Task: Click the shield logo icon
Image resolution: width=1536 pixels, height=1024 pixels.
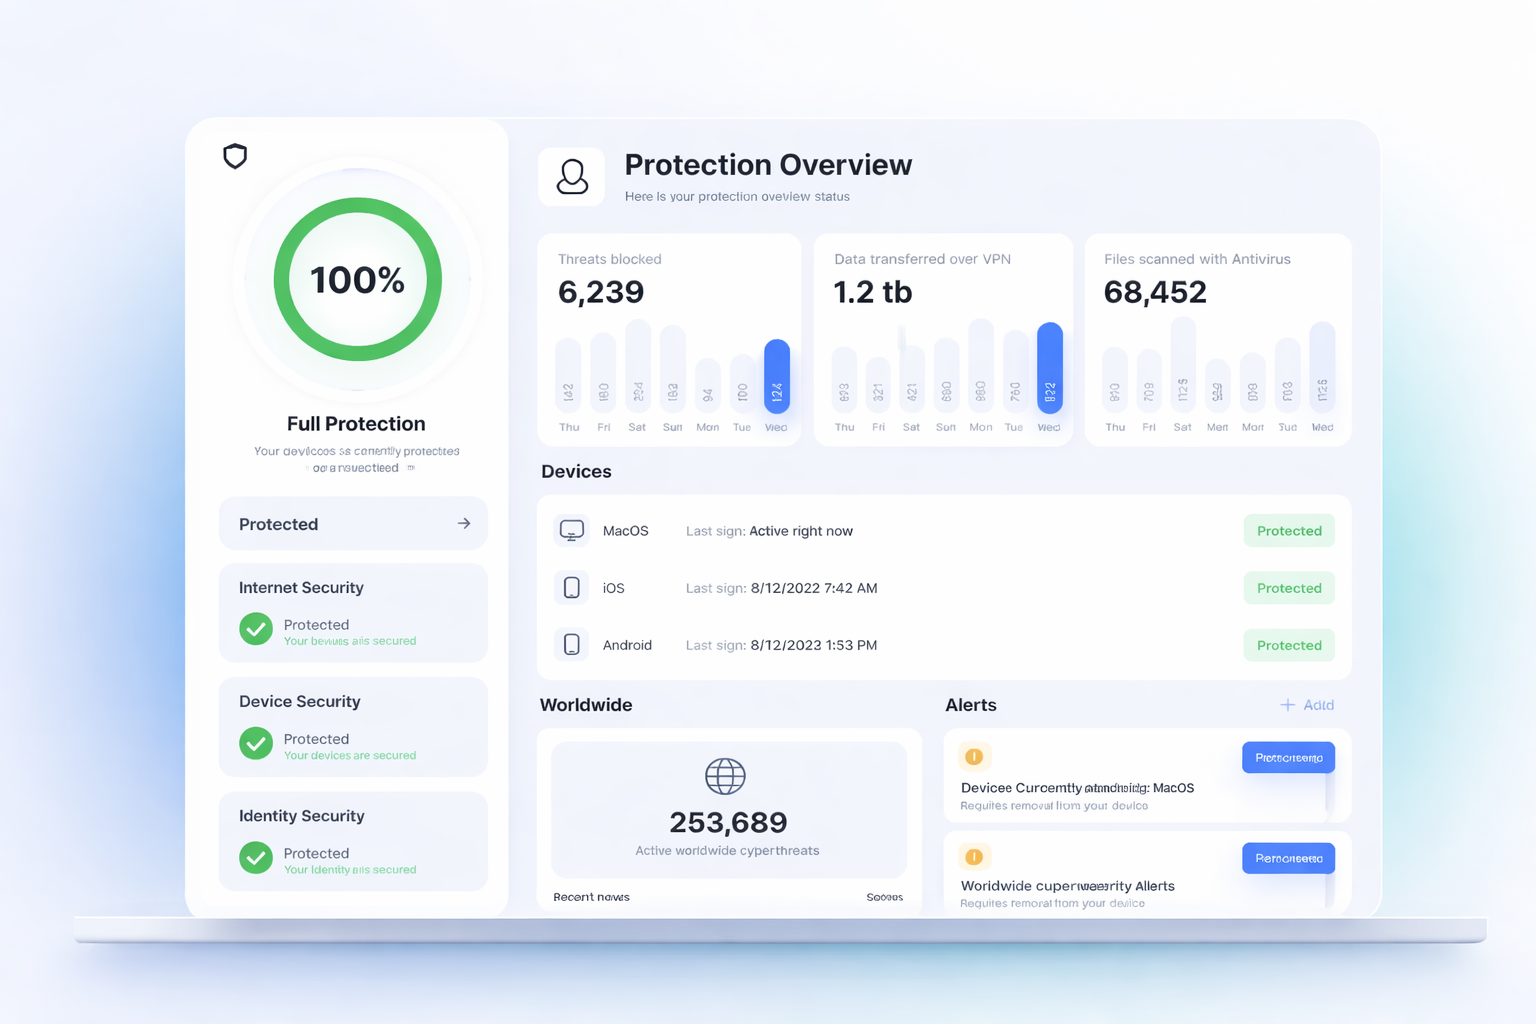Action: pos(235,156)
